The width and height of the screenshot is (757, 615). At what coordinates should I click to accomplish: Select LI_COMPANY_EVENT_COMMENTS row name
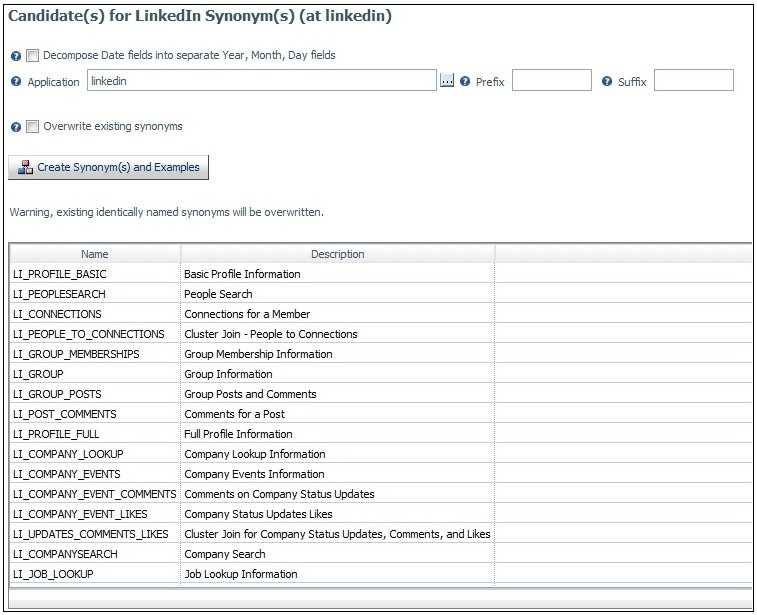coord(95,494)
